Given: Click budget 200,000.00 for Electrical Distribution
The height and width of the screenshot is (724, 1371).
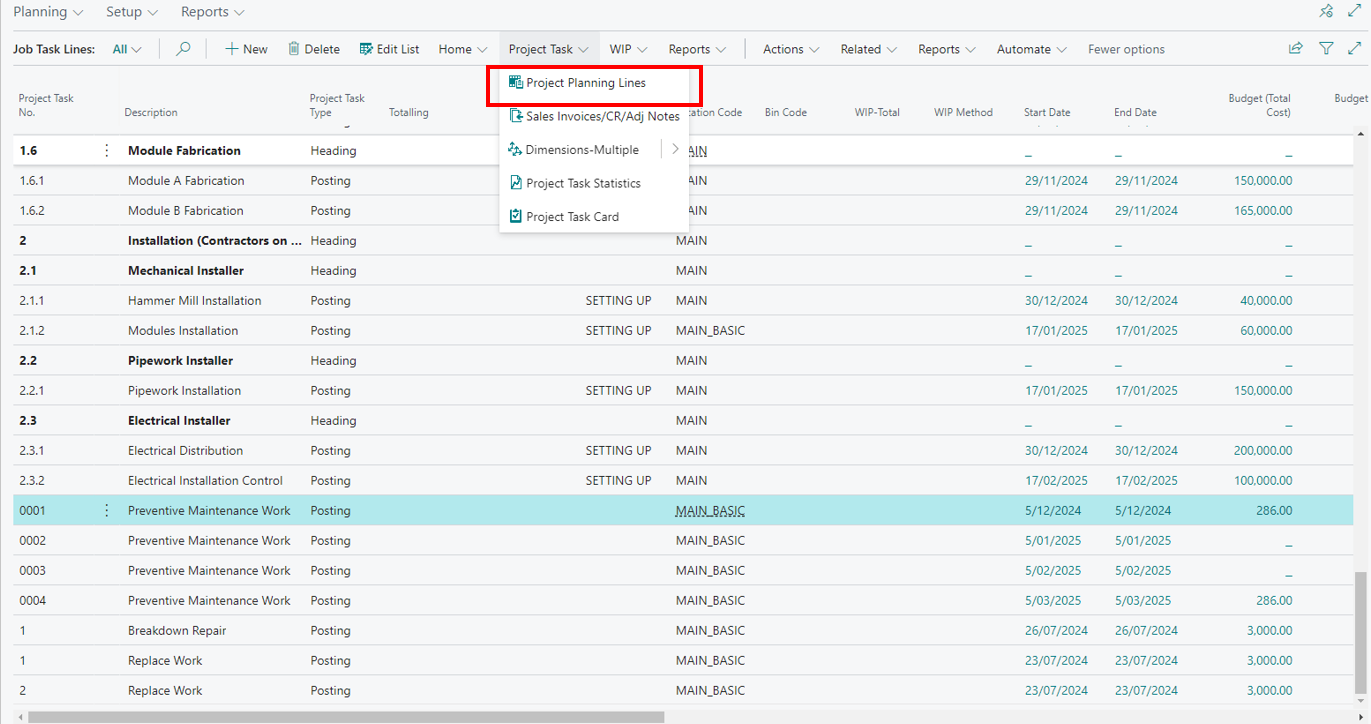Looking at the screenshot, I should pyautogui.click(x=1263, y=451).
